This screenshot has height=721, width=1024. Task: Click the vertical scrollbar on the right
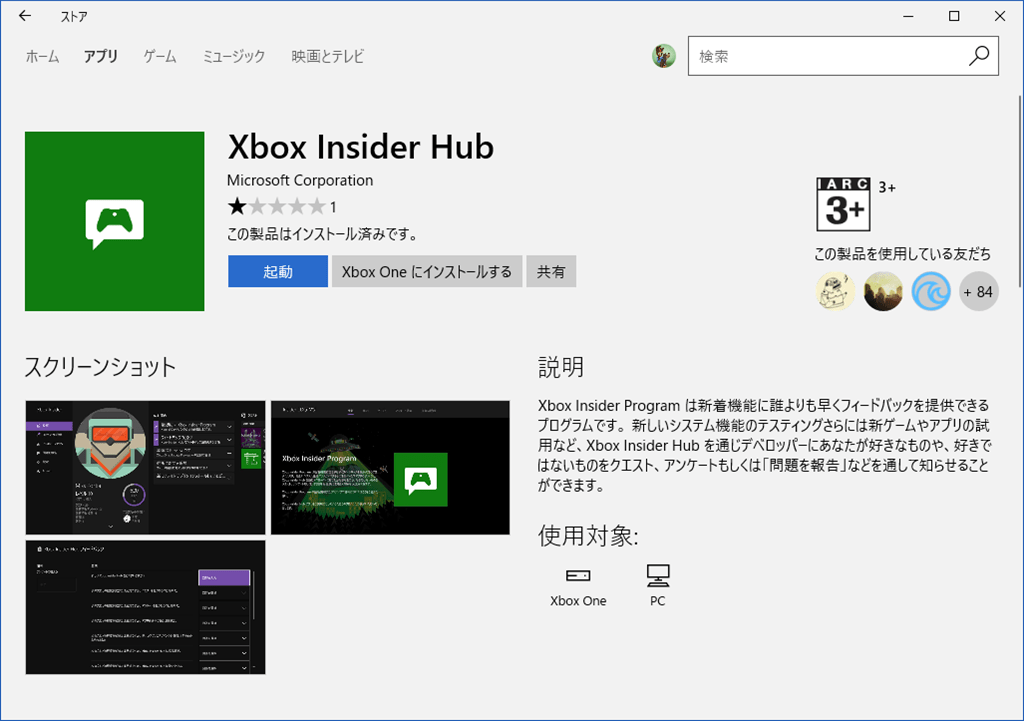pos(1019,191)
